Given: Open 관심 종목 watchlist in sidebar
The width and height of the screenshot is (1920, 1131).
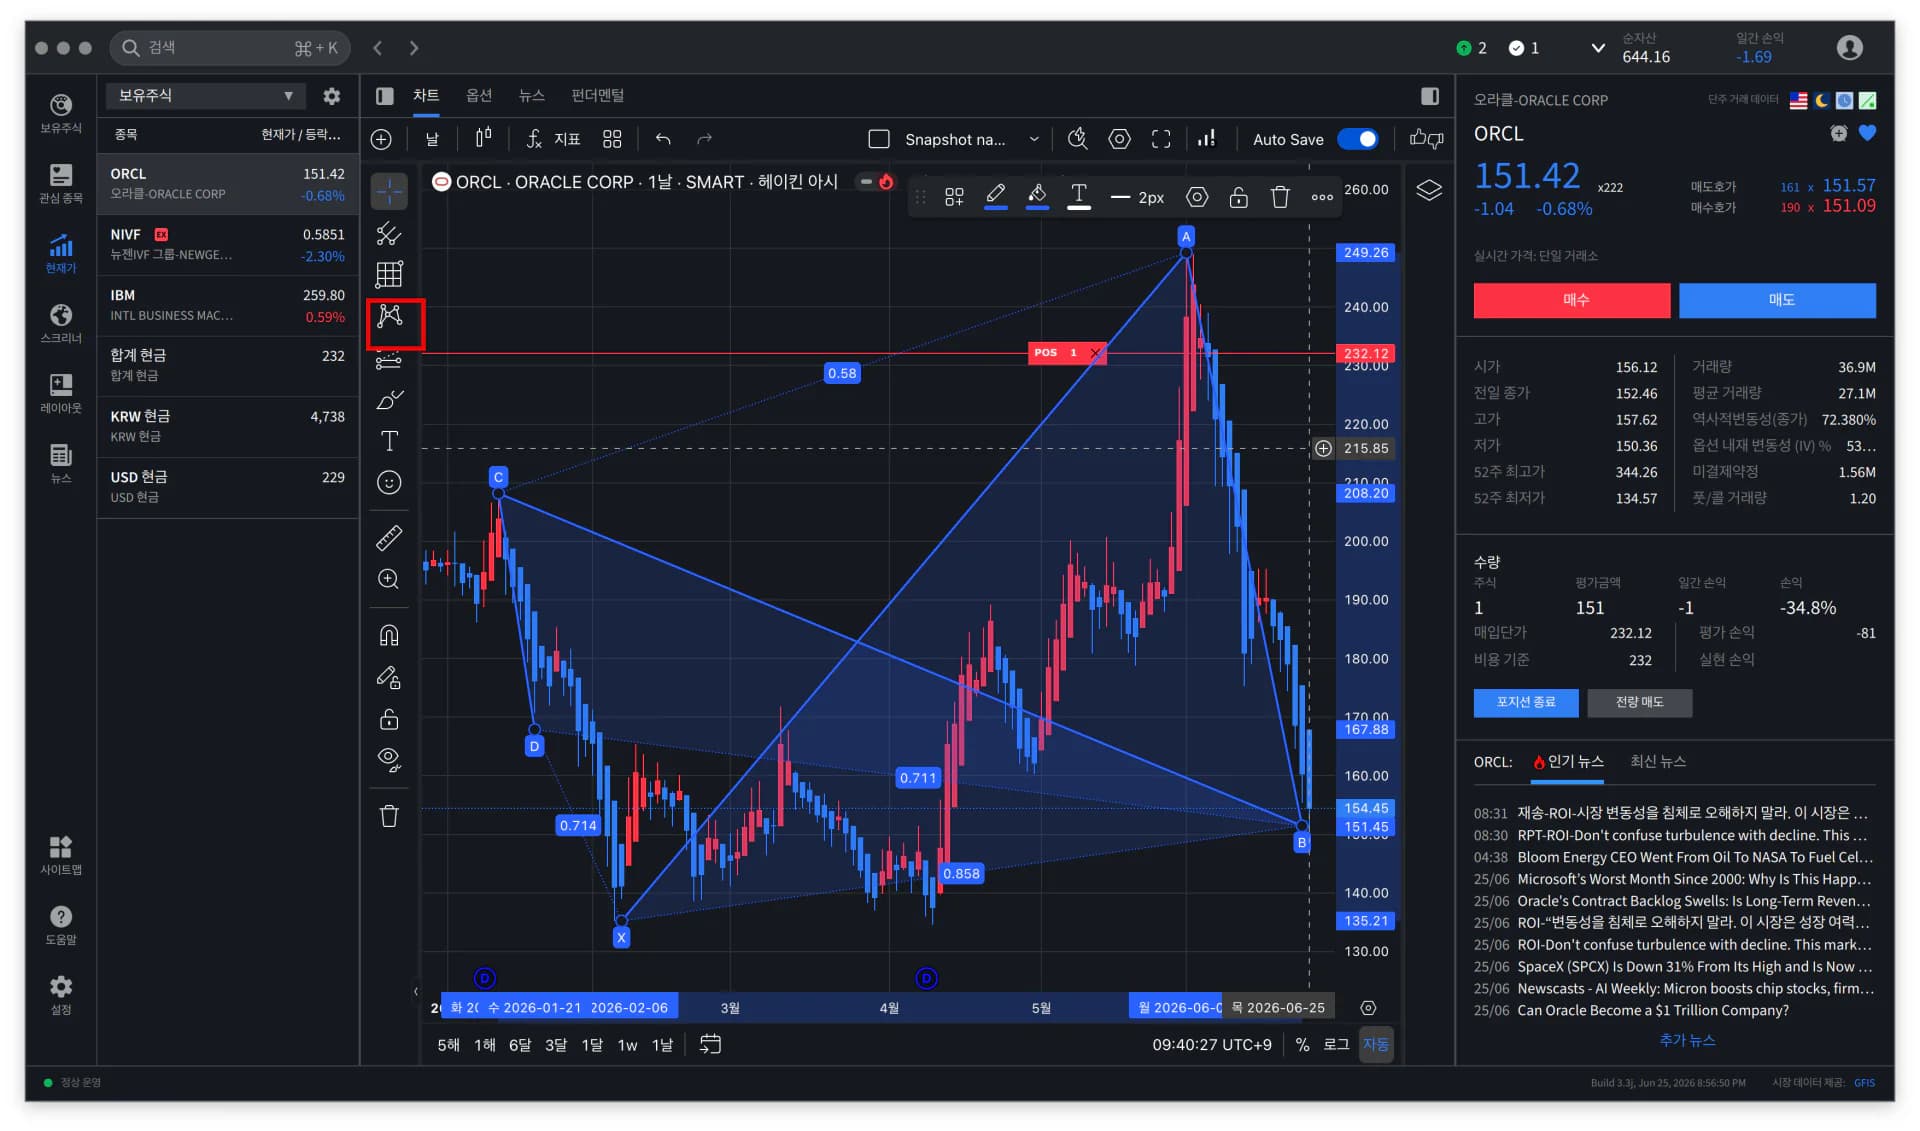Looking at the screenshot, I should 61,183.
